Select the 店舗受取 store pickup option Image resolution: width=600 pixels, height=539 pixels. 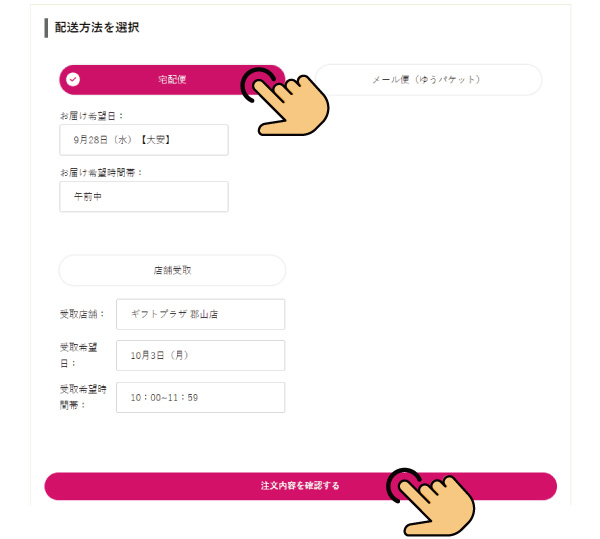pyautogui.click(x=172, y=270)
